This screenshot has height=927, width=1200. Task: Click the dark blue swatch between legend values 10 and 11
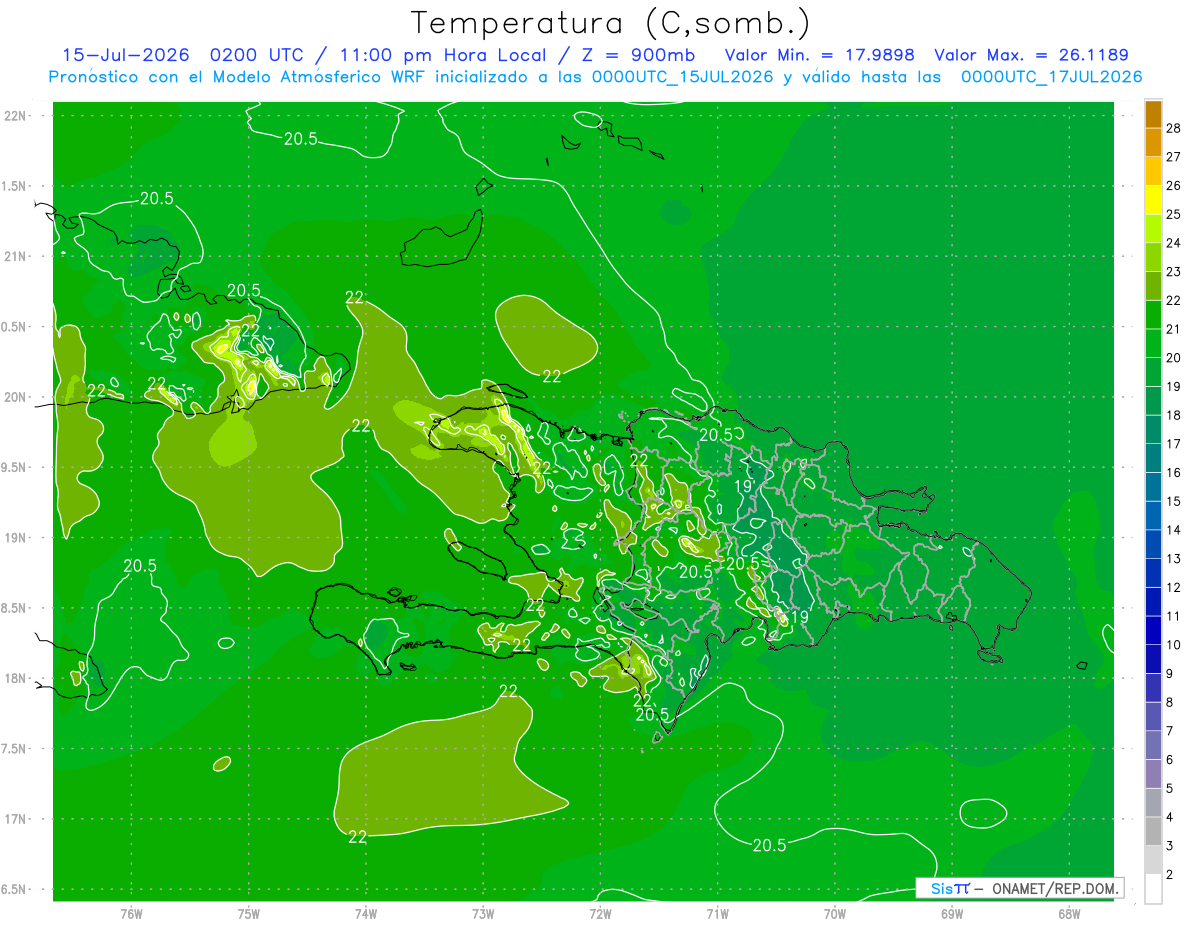[1153, 630]
